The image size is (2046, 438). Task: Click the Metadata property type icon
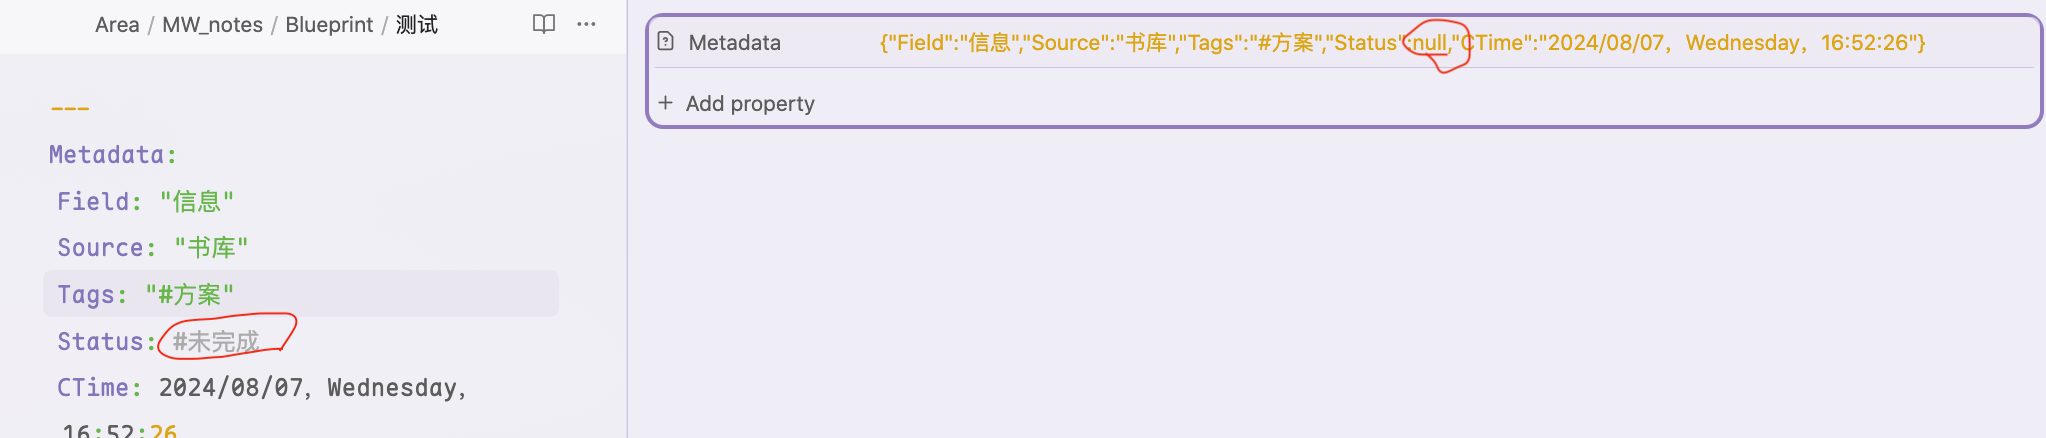click(x=666, y=42)
